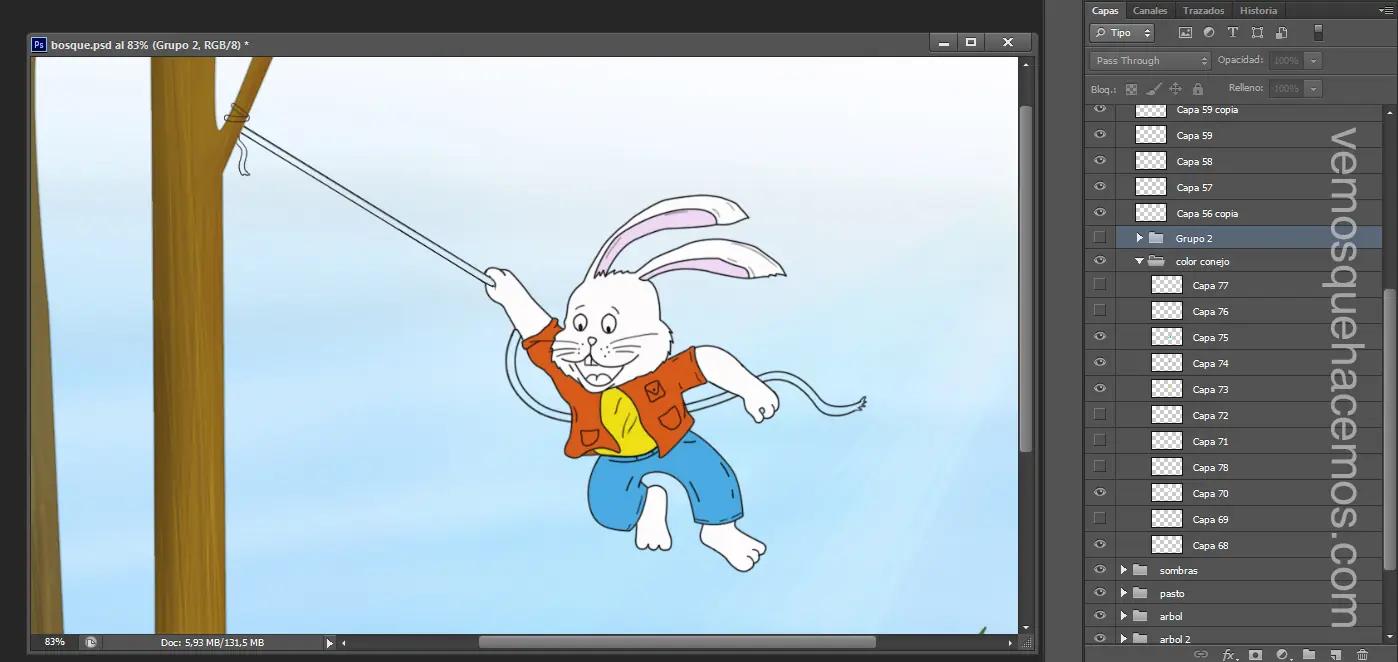This screenshot has height=662, width=1398.
Task: Click the Doc: 5,93 MB/131,5 MB status text
Action: pyautogui.click(x=212, y=643)
